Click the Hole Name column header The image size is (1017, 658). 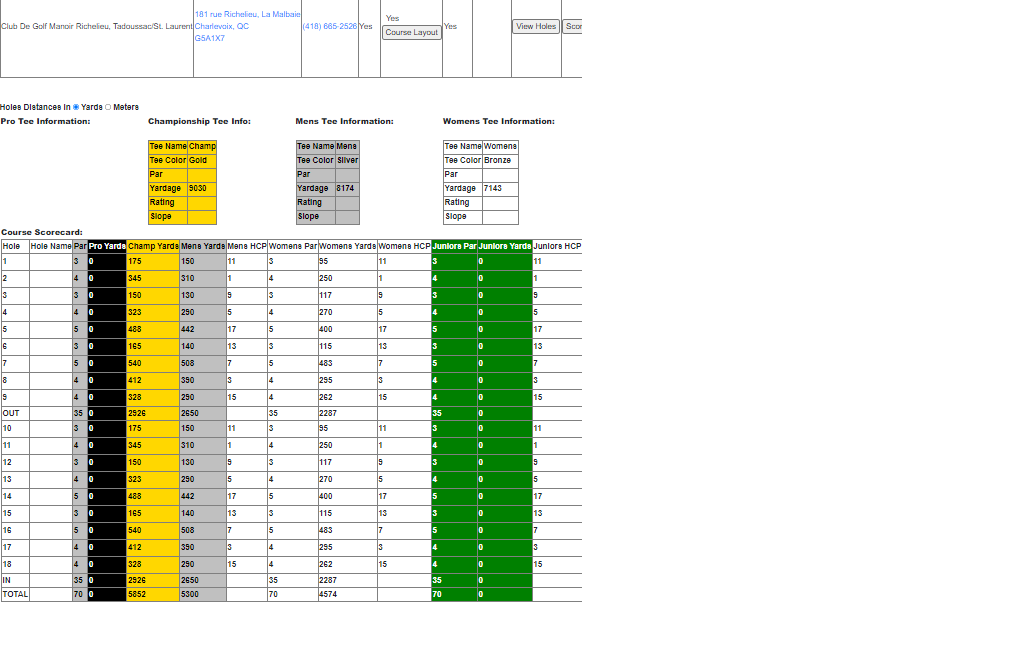click(51, 246)
